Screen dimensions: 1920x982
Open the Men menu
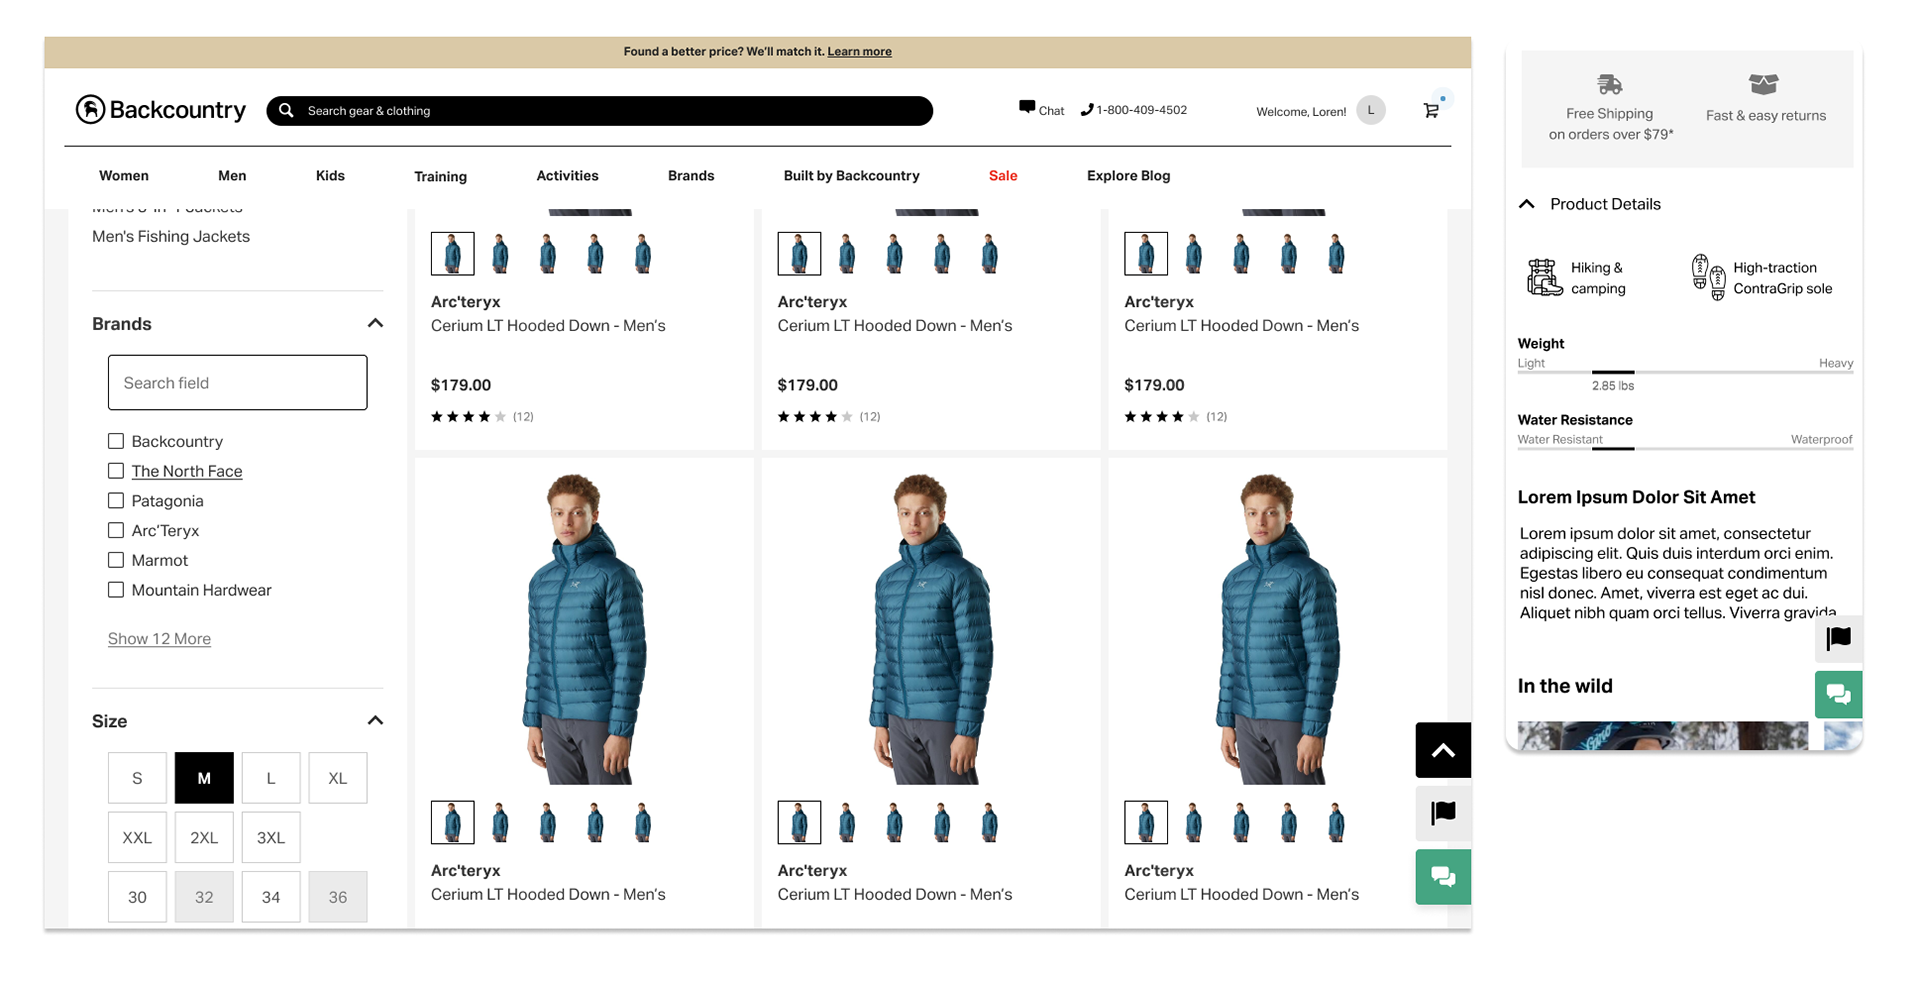[x=232, y=175]
